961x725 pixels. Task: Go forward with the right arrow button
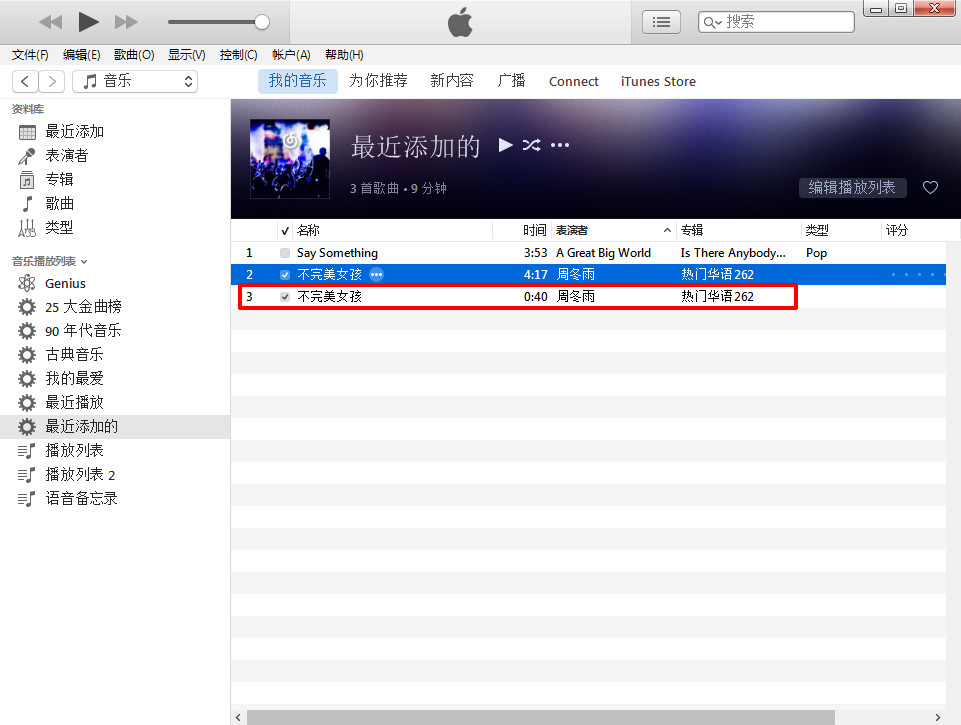52,81
